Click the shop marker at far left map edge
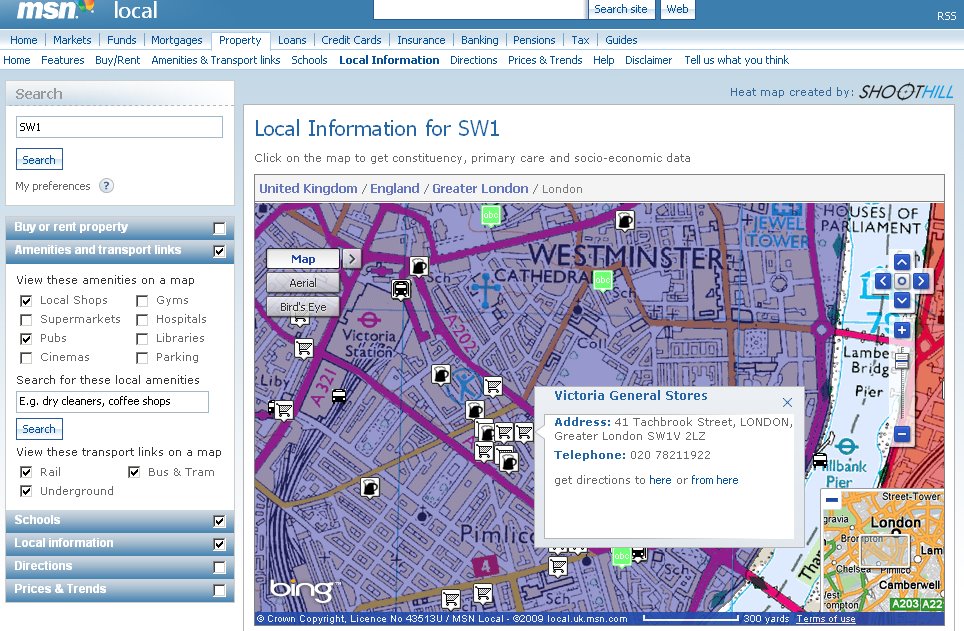 pyautogui.click(x=282, y=410)
